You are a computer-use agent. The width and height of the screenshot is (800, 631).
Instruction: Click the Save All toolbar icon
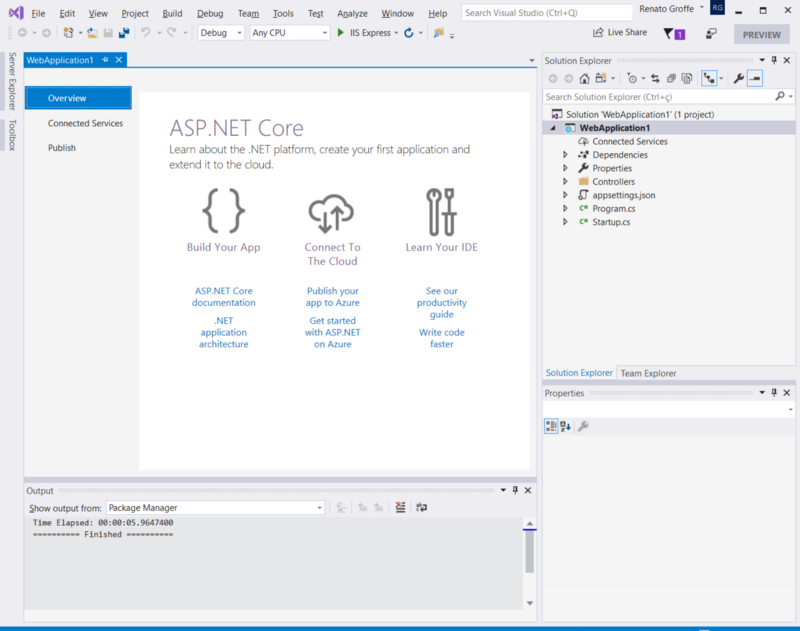tap(124, 33)
